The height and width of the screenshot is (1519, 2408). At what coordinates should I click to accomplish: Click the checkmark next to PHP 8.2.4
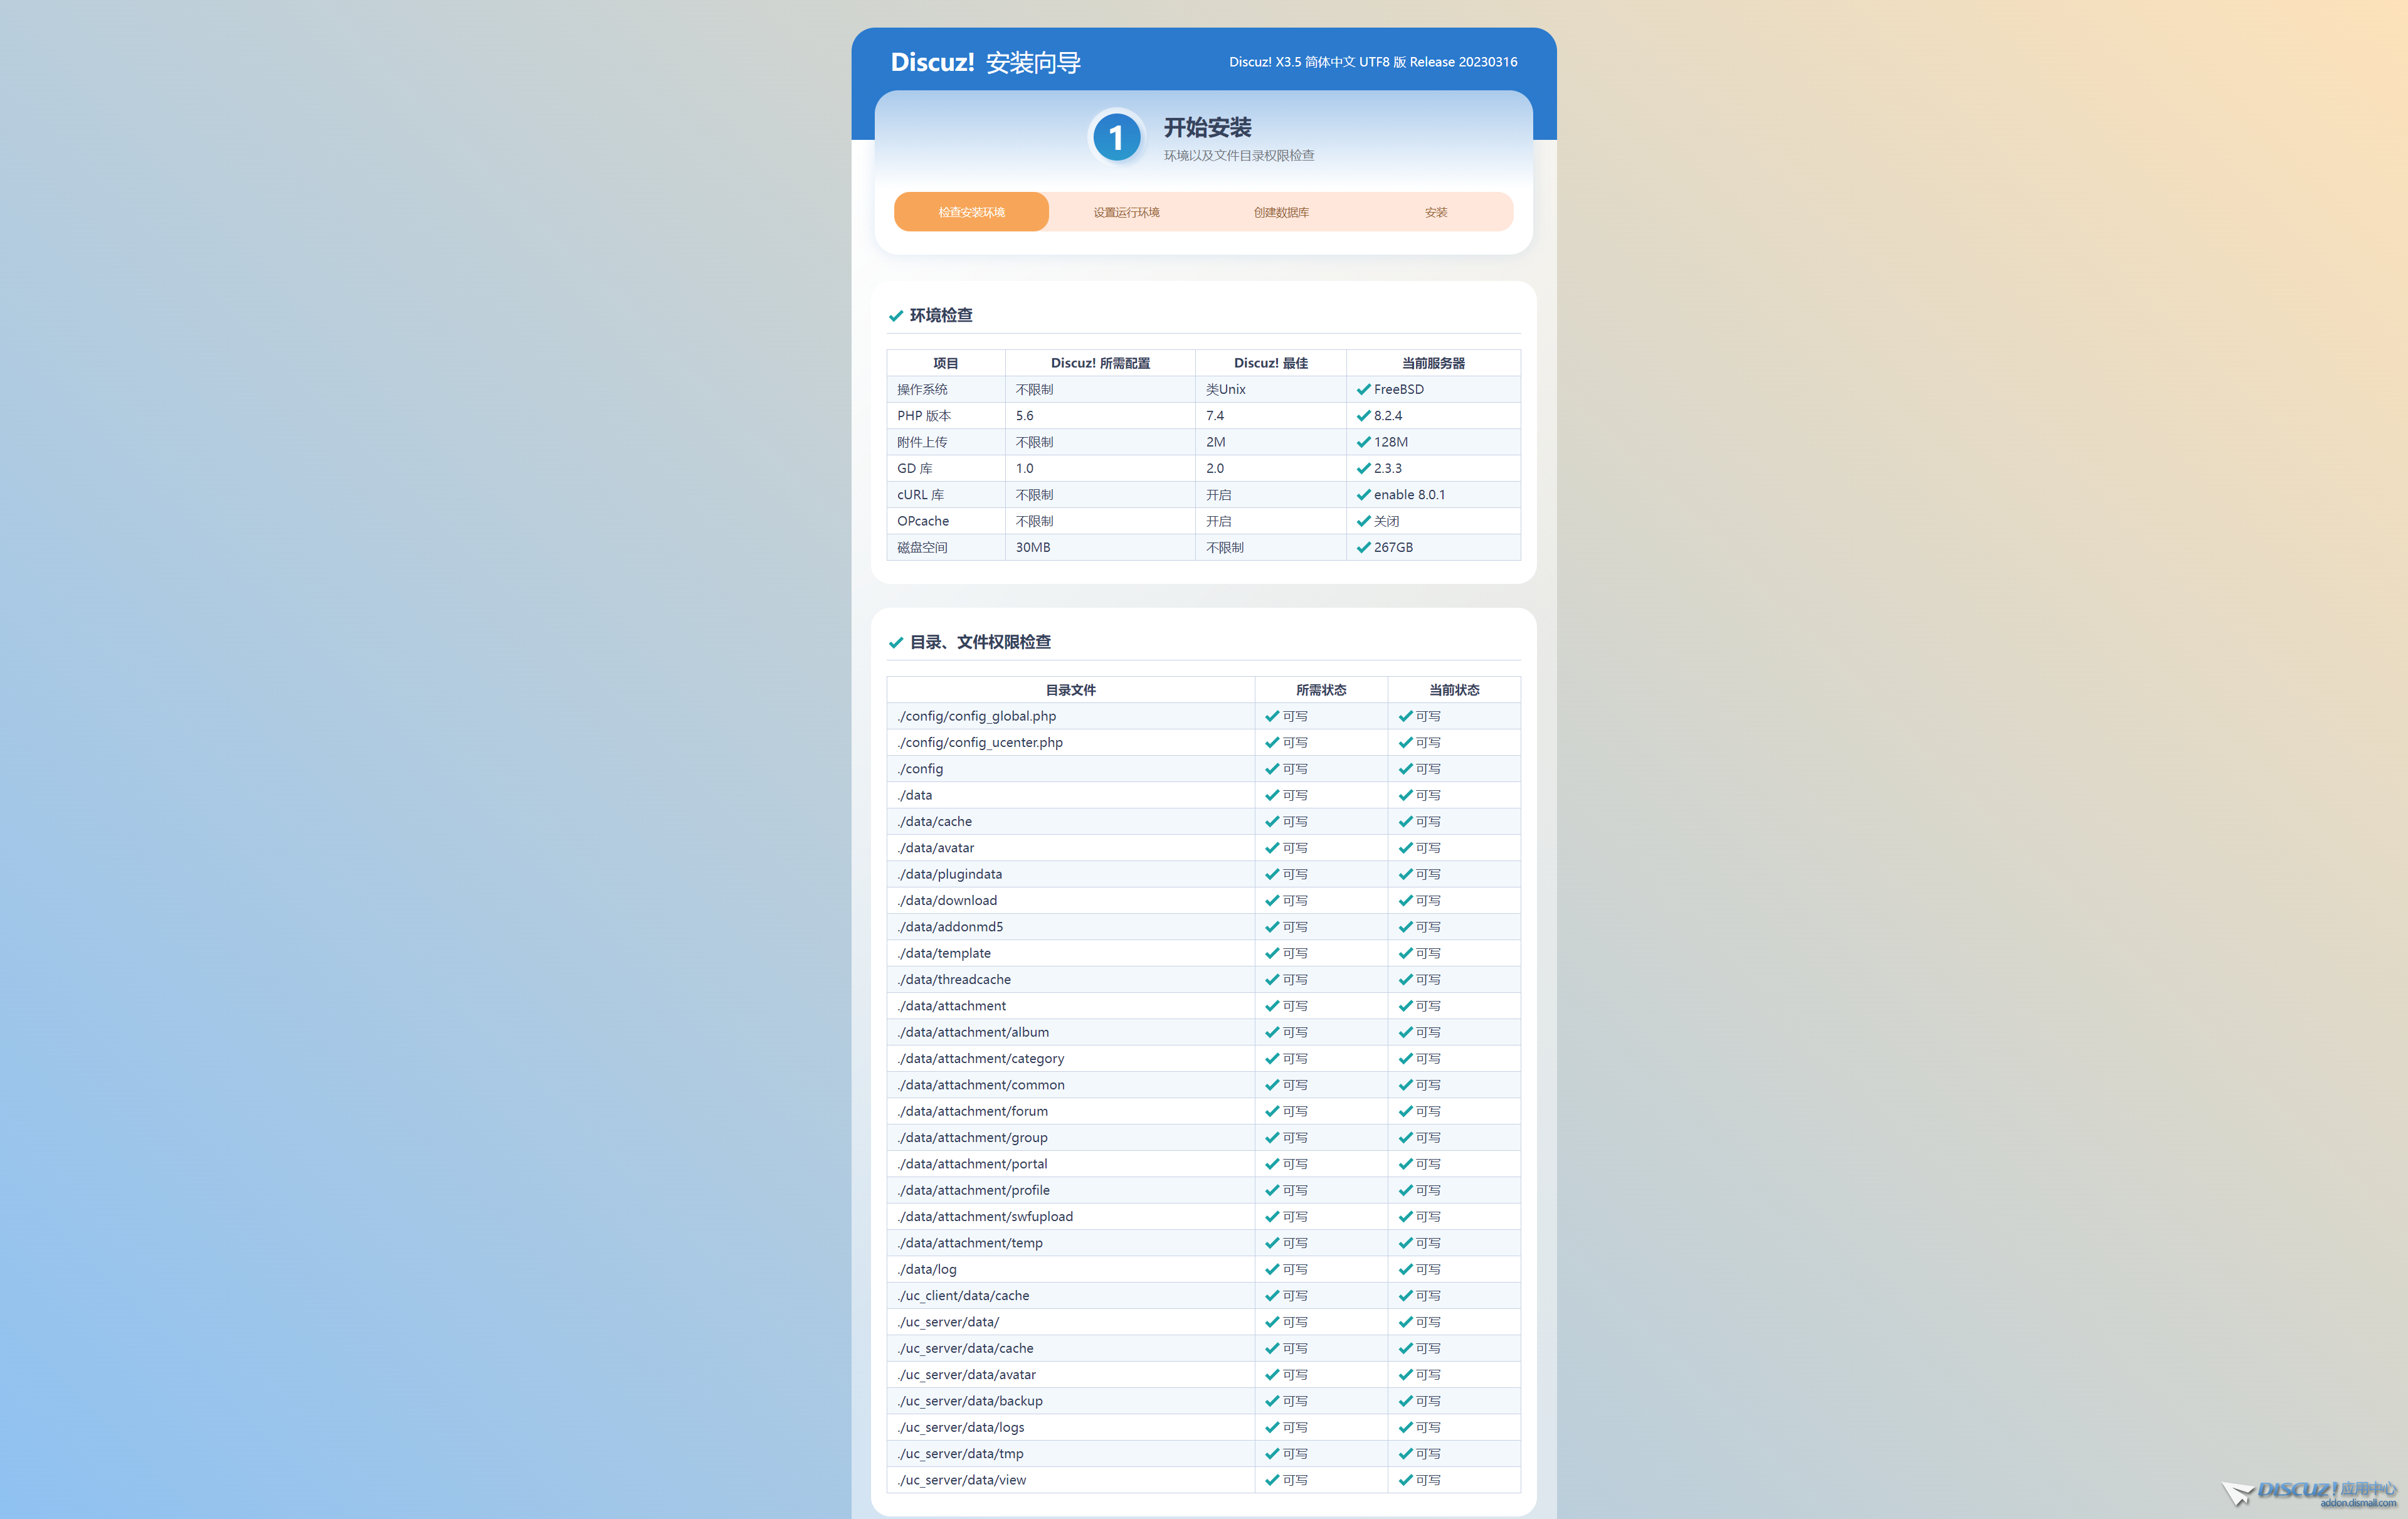tap(1363, 415)
